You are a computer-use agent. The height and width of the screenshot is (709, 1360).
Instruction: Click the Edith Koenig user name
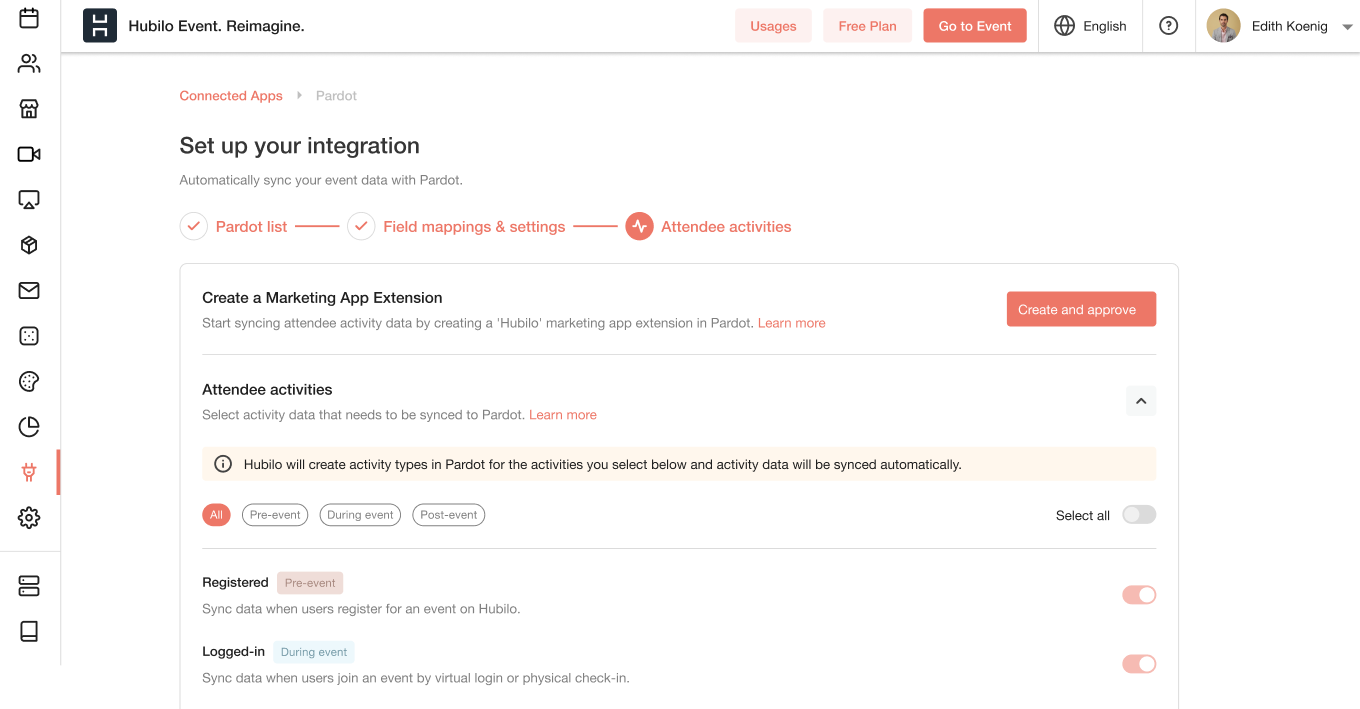click(1290, 26)
